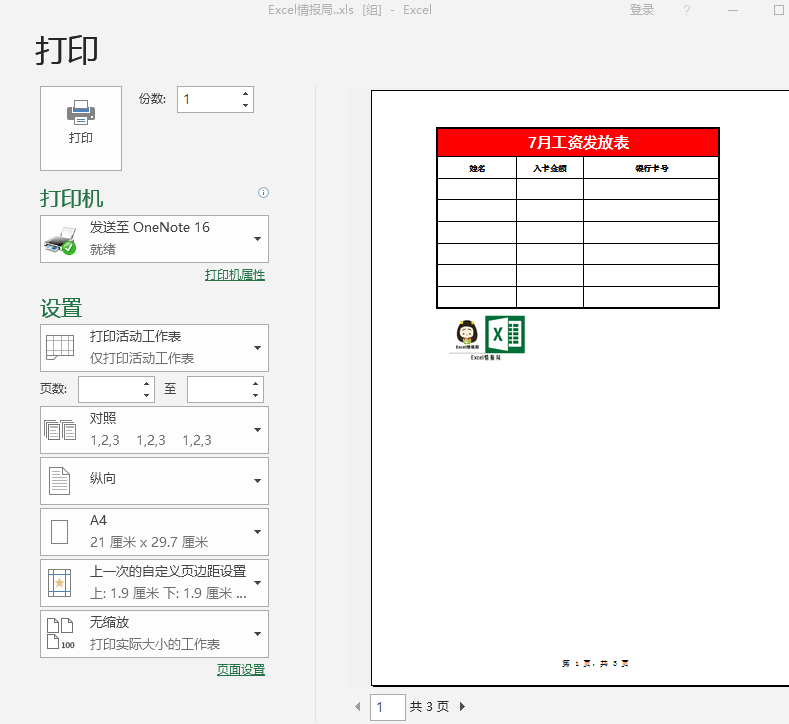
Task: Decrement the ending page number spinner
Action: point(256,395)
